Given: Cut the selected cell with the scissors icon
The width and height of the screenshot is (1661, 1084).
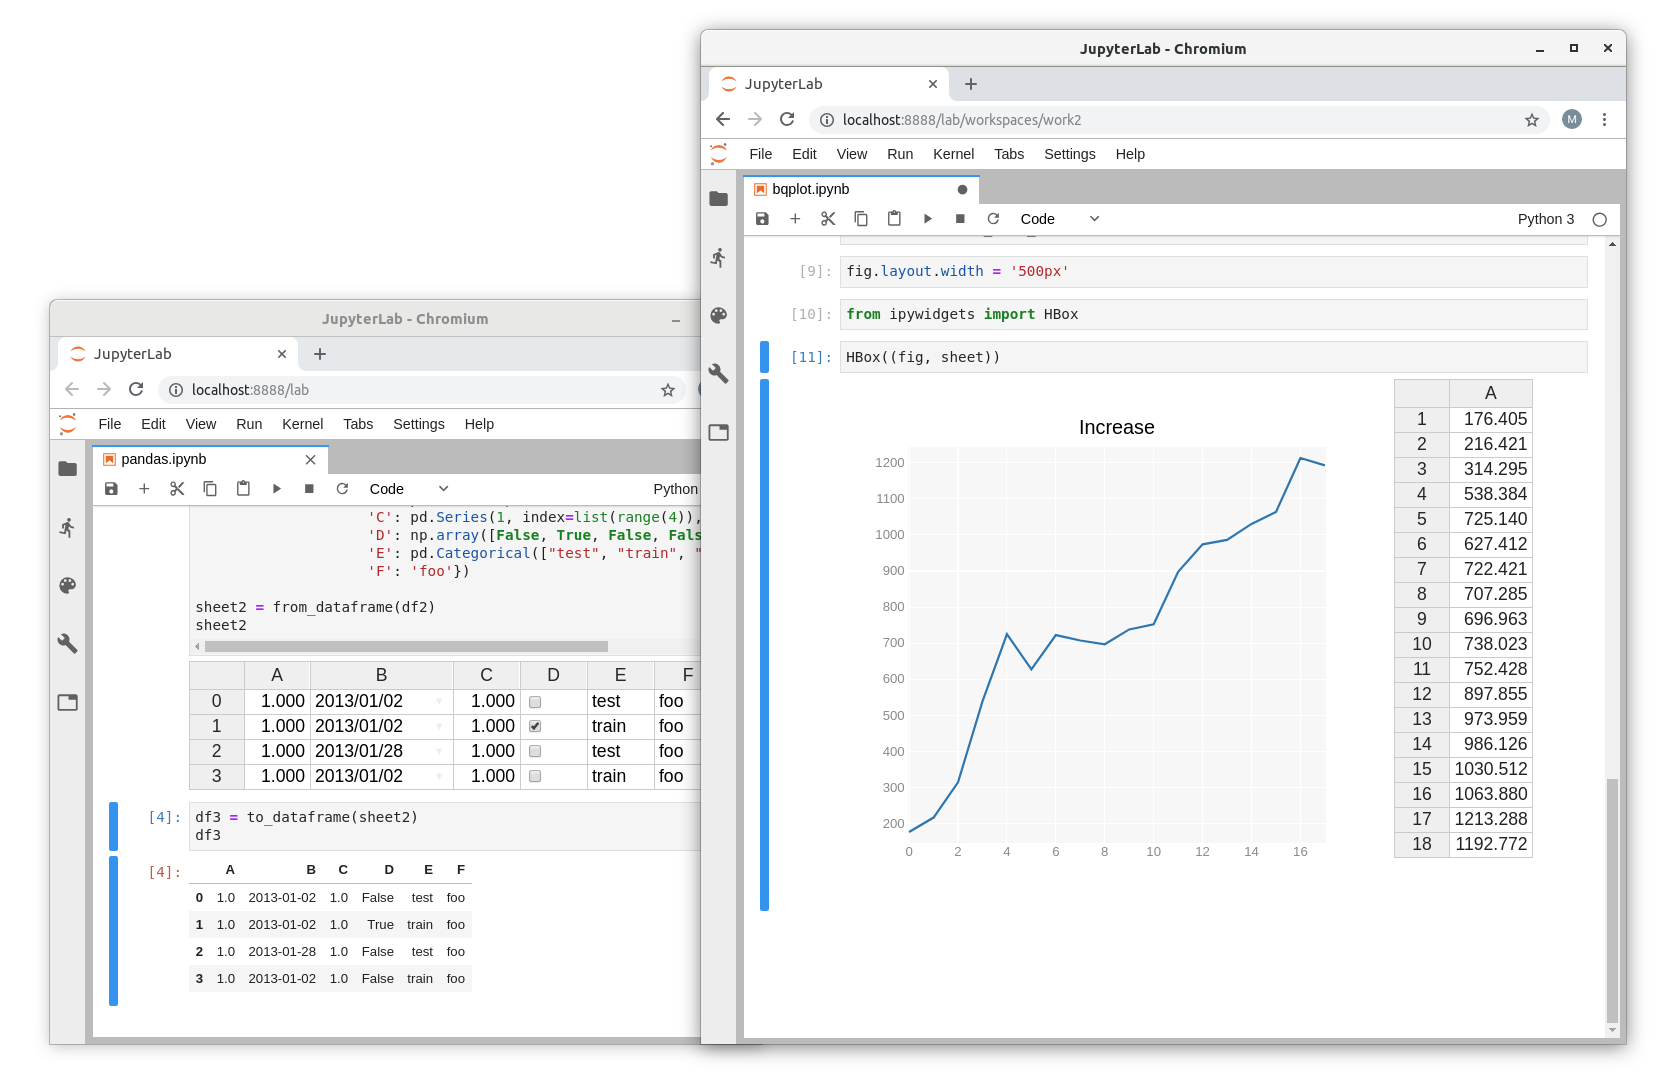Looking at the screenshot, I should [x=828, y=218].
